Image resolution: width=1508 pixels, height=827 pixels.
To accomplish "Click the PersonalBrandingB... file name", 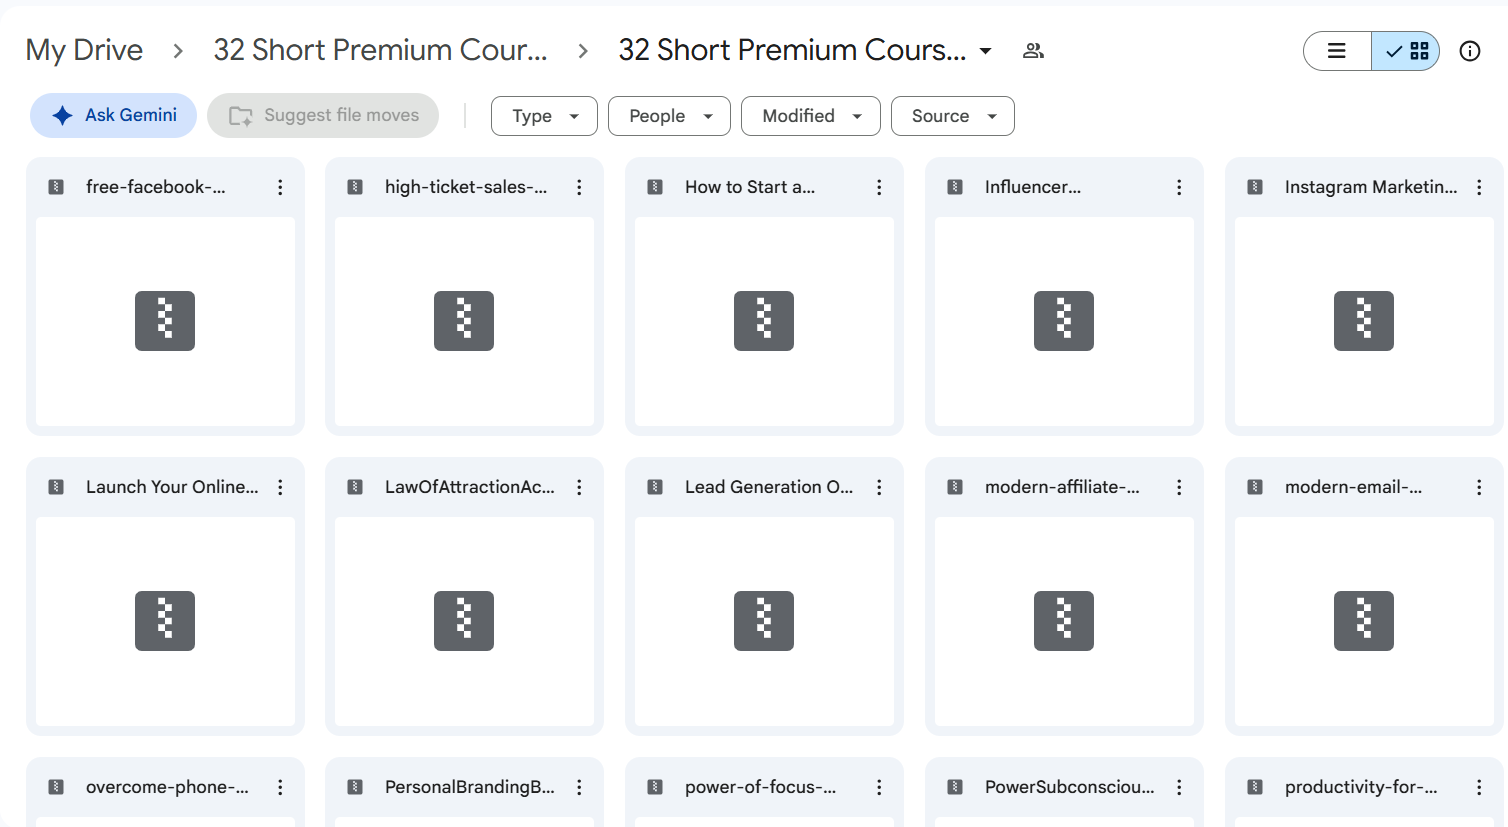I will [x=470, y=787].
